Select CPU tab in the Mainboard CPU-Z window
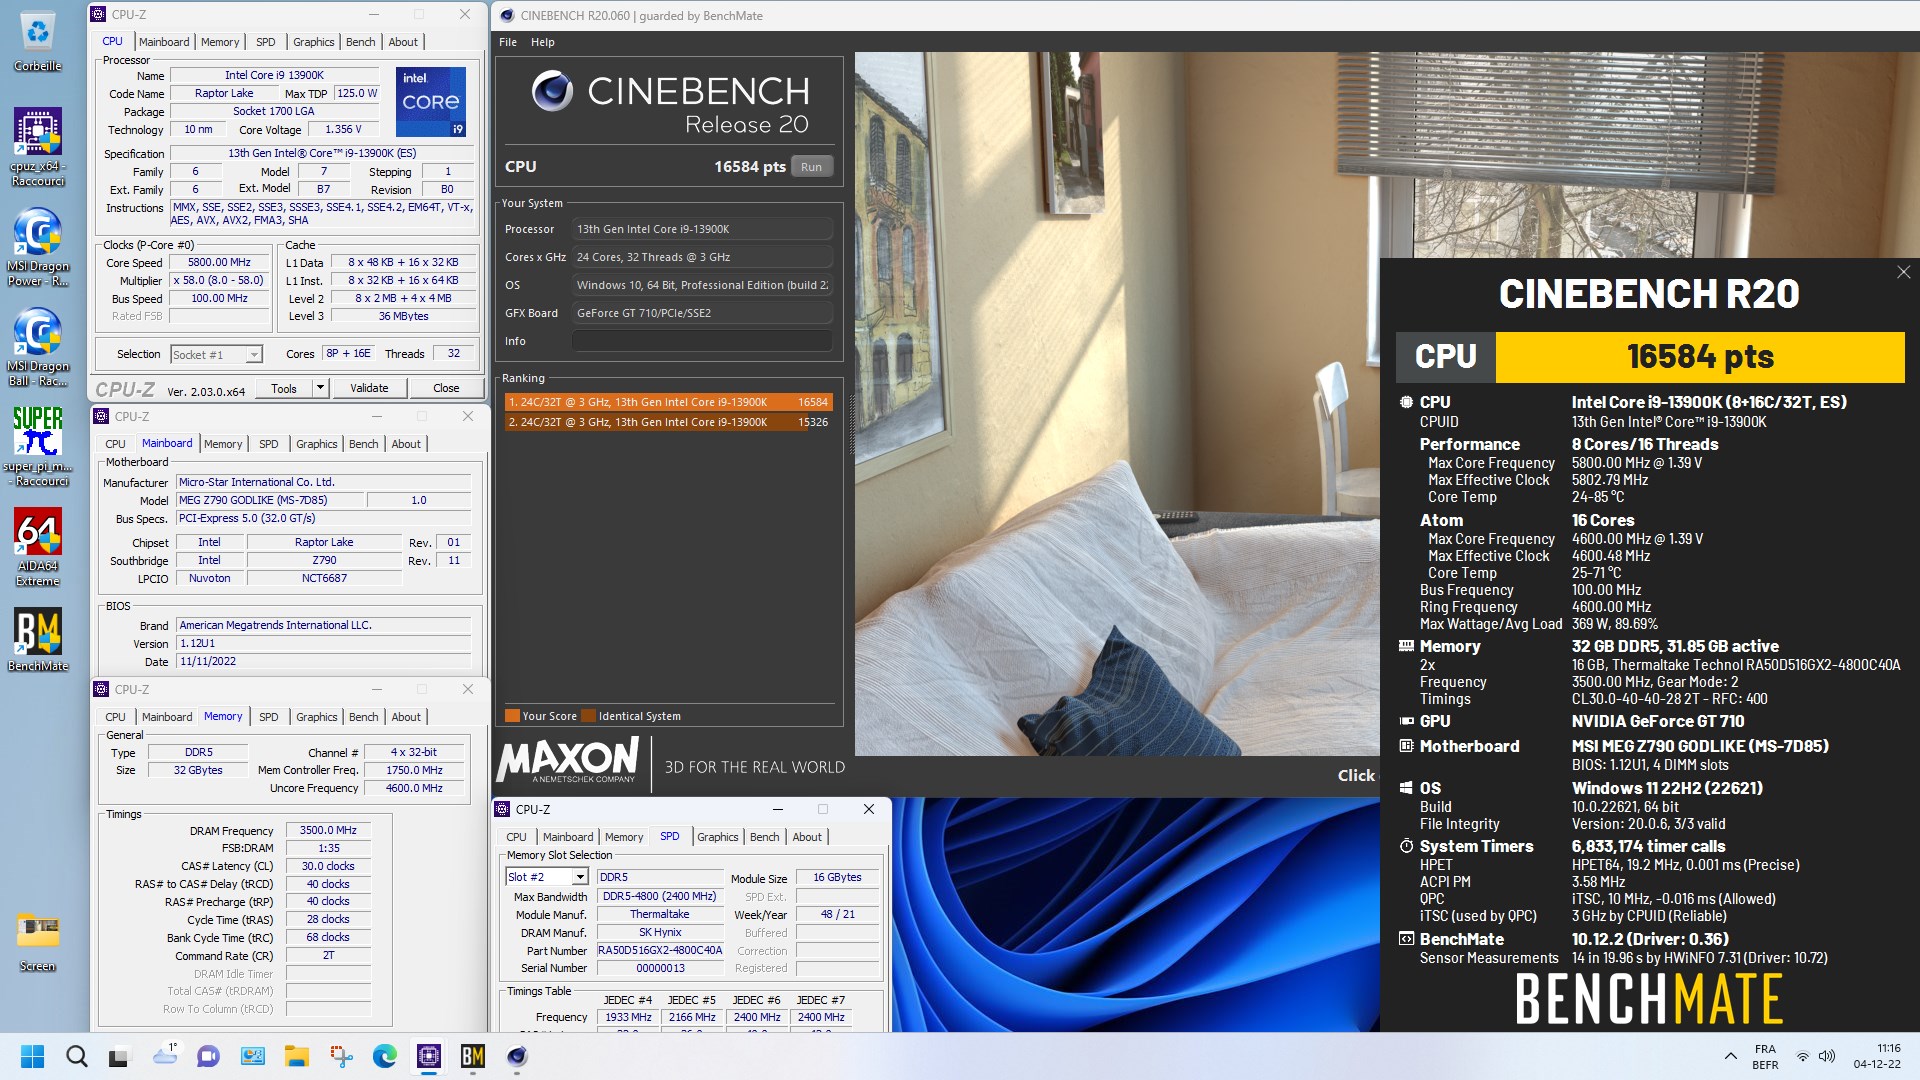 click(x=115, y=444)
